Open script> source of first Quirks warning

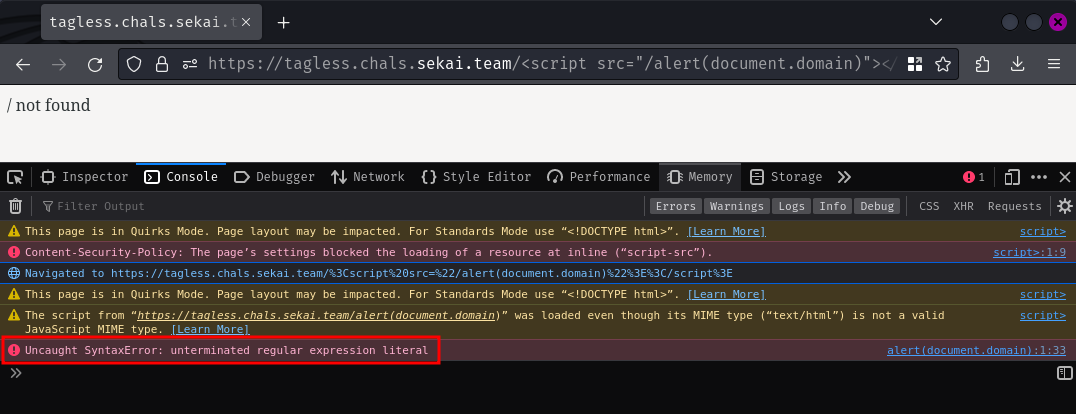[1043, 231]
